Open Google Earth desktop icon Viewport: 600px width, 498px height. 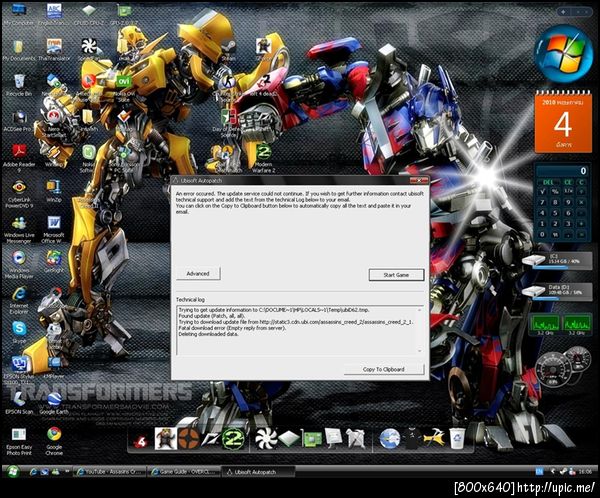(x=54, y=403)
